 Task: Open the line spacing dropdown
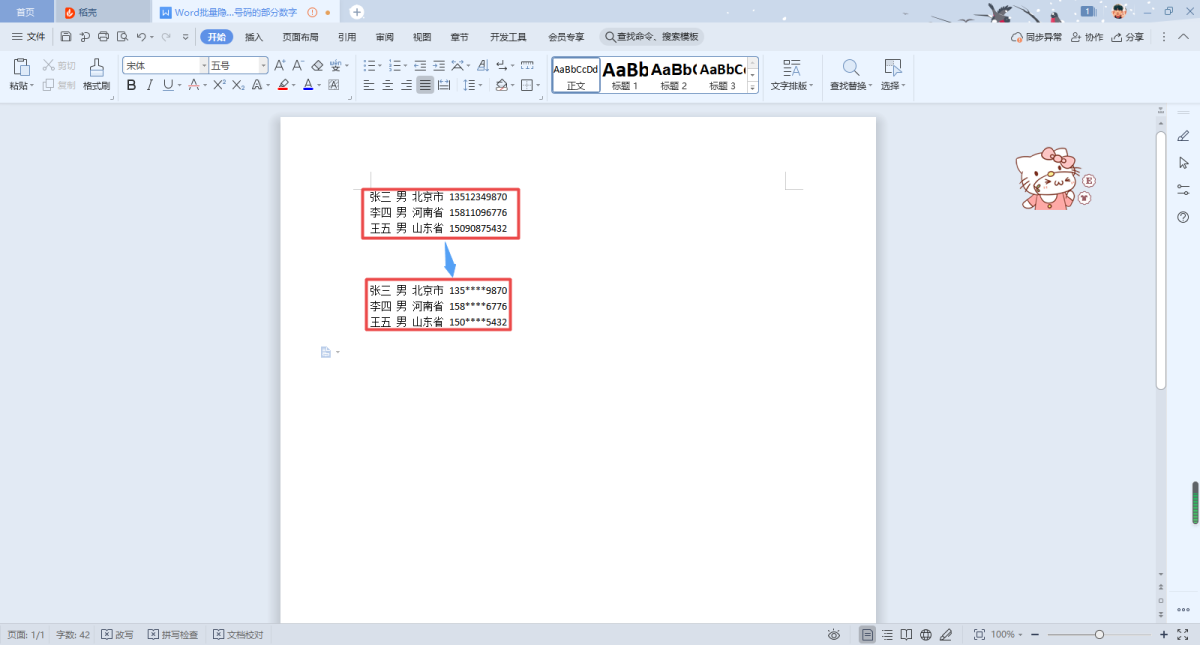[x=479, y=86]
